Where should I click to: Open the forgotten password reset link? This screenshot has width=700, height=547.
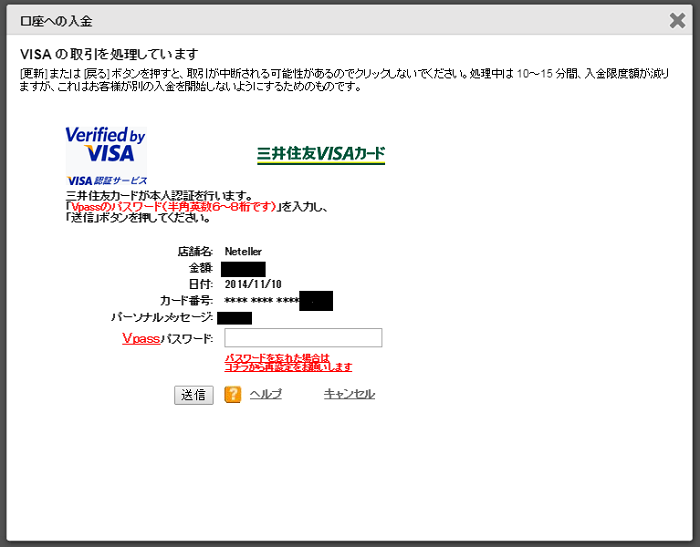click(288, 363)
